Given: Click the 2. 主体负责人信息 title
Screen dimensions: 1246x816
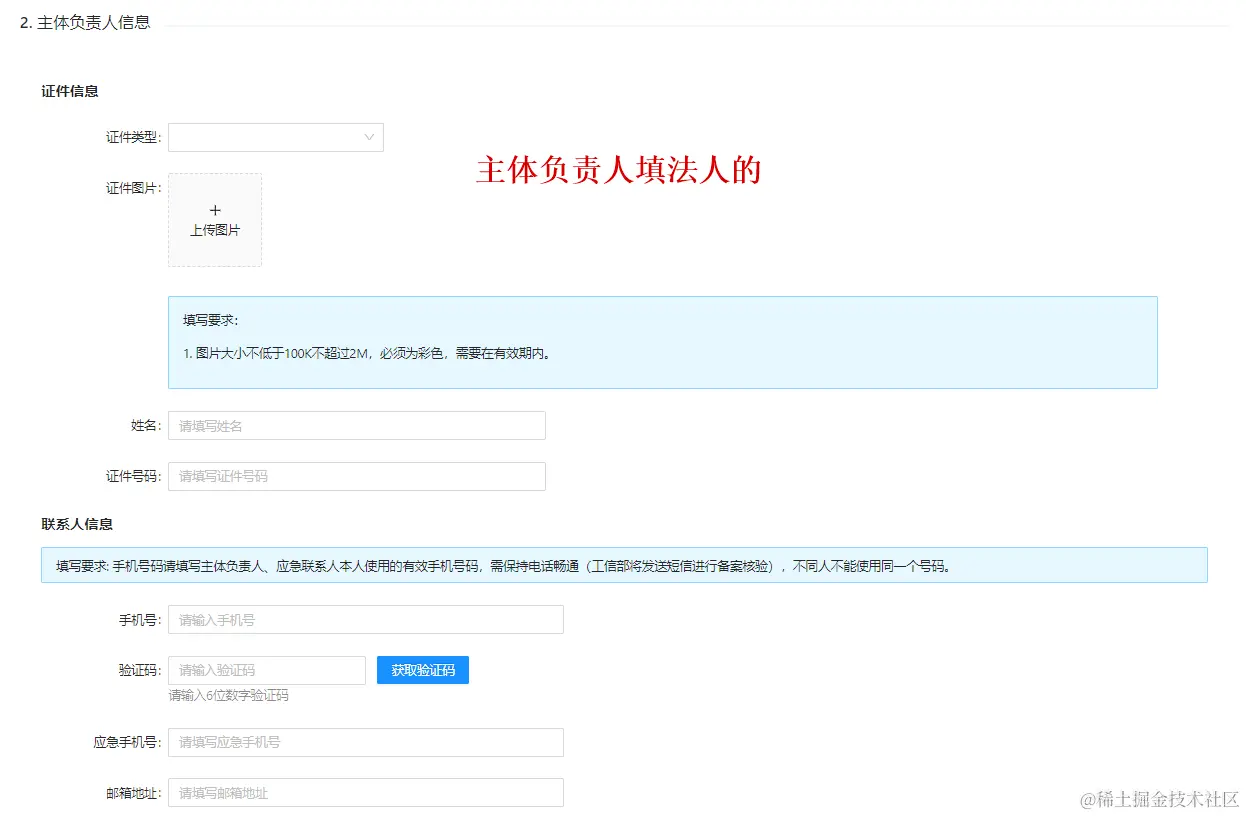Looking at the screenshot, I should tap(85, 22).
